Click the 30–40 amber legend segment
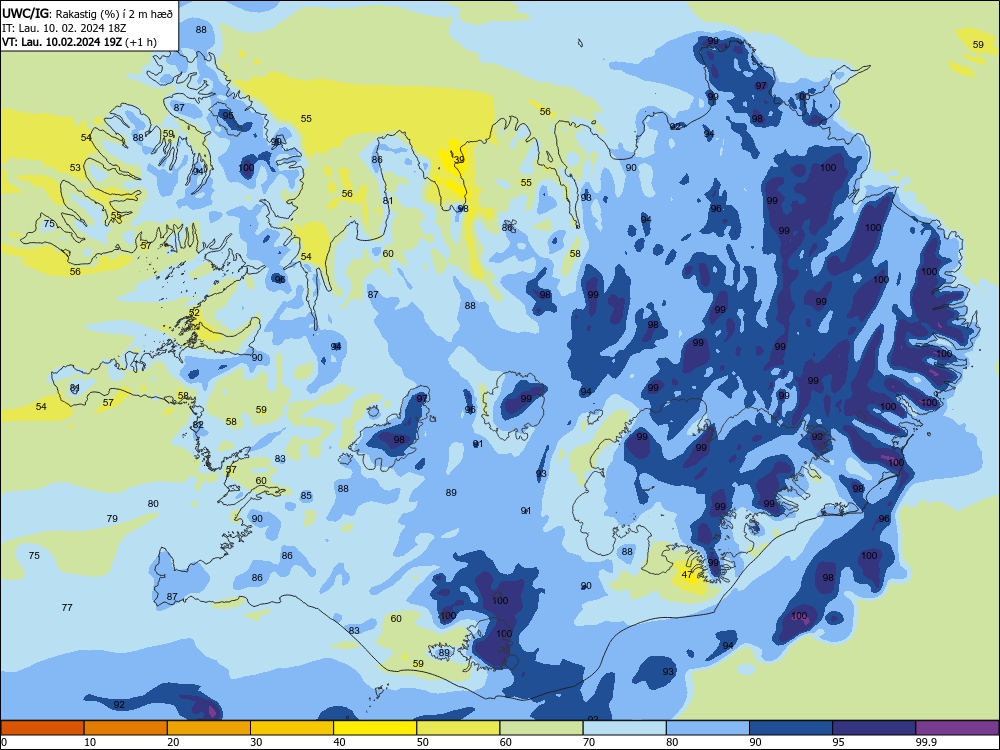 (x=292, y=728)
